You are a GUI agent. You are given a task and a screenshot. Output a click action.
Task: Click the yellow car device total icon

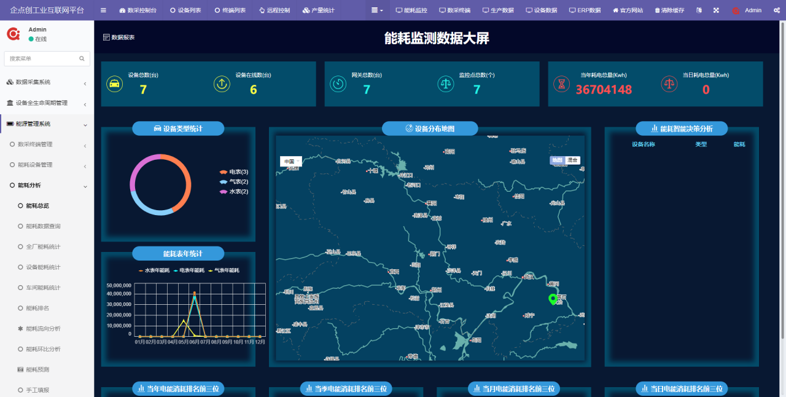114,84
